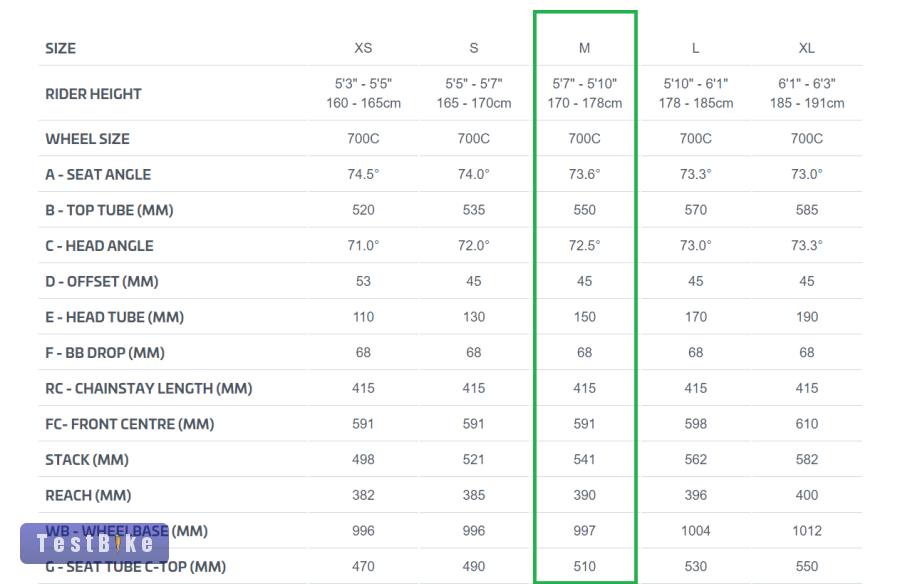The height and width of the screenshot is (584, 900).
Task: Click the A - SEAT ANGLE row label
Action: (98, 174)
